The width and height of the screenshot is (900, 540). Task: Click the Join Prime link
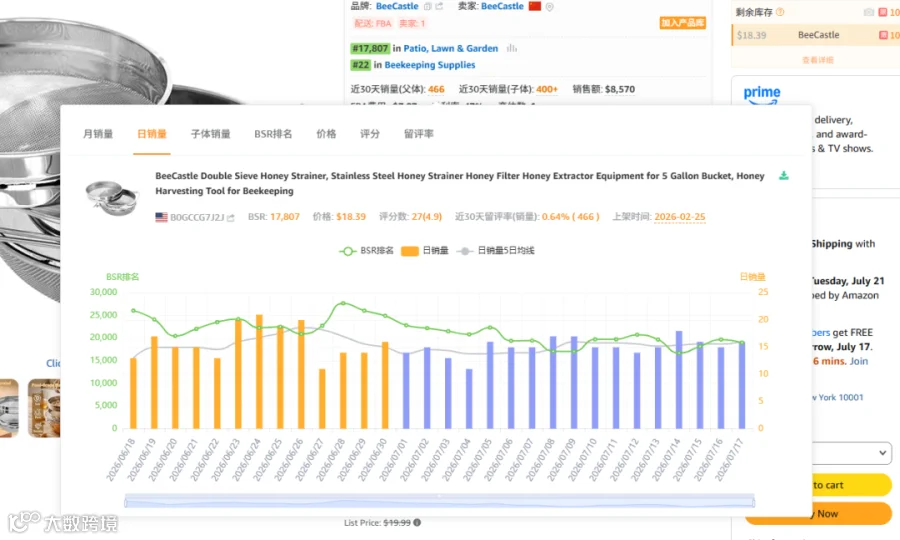point(859,361)
